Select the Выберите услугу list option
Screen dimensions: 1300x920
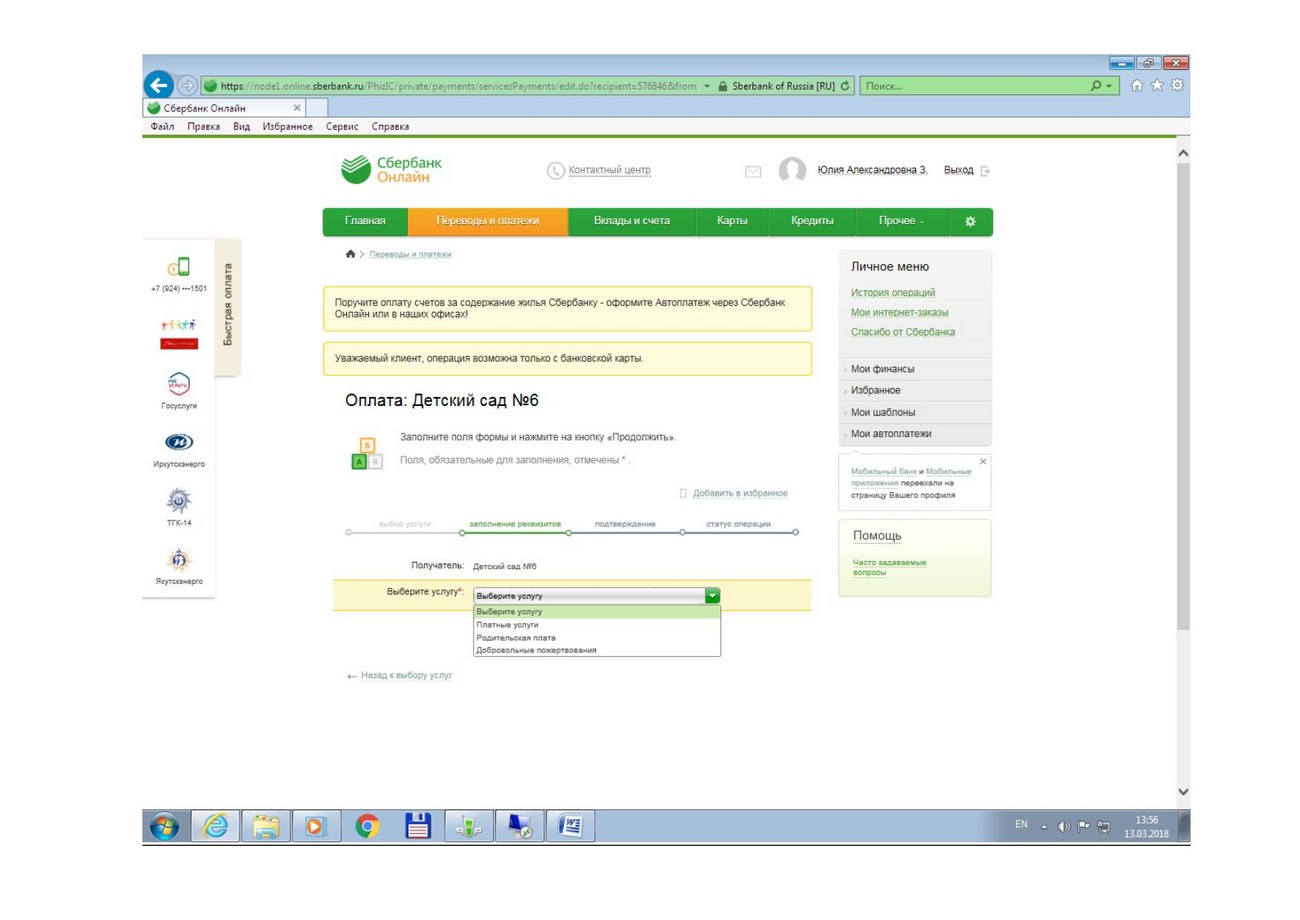coord(597,611)
